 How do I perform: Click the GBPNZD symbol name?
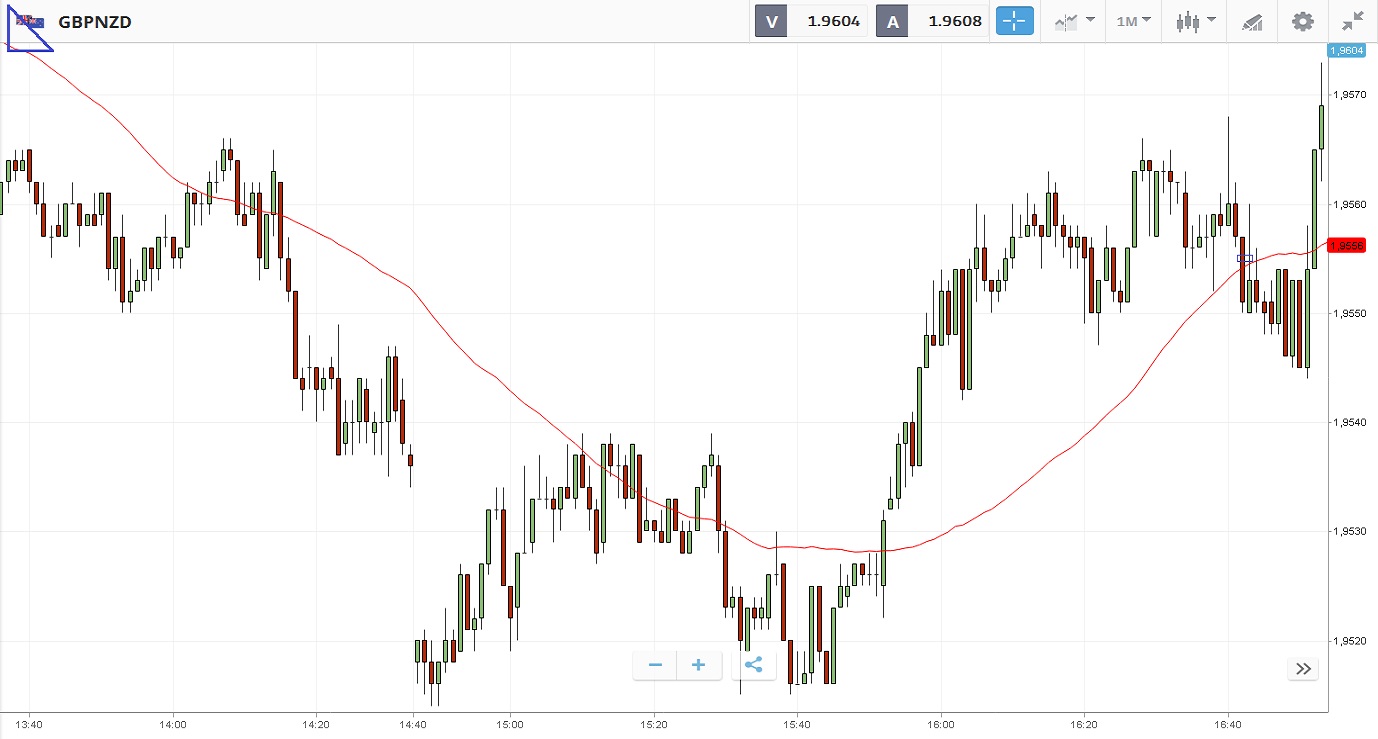95,21
